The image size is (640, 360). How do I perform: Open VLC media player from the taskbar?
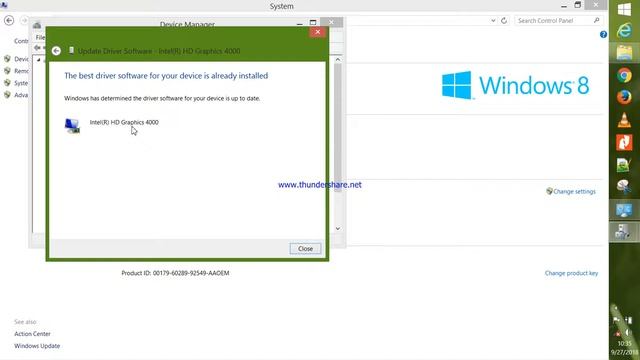[624, 120]
